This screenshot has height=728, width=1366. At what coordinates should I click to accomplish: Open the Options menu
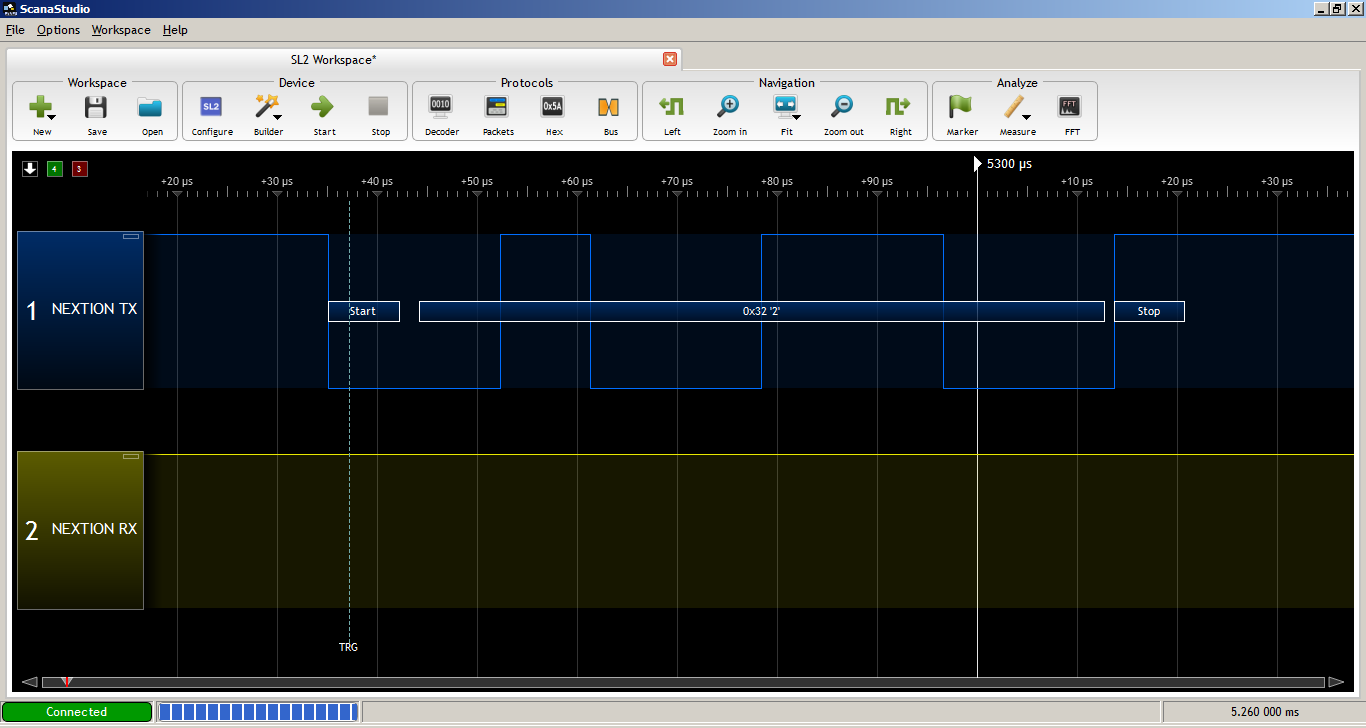(58, 30)
